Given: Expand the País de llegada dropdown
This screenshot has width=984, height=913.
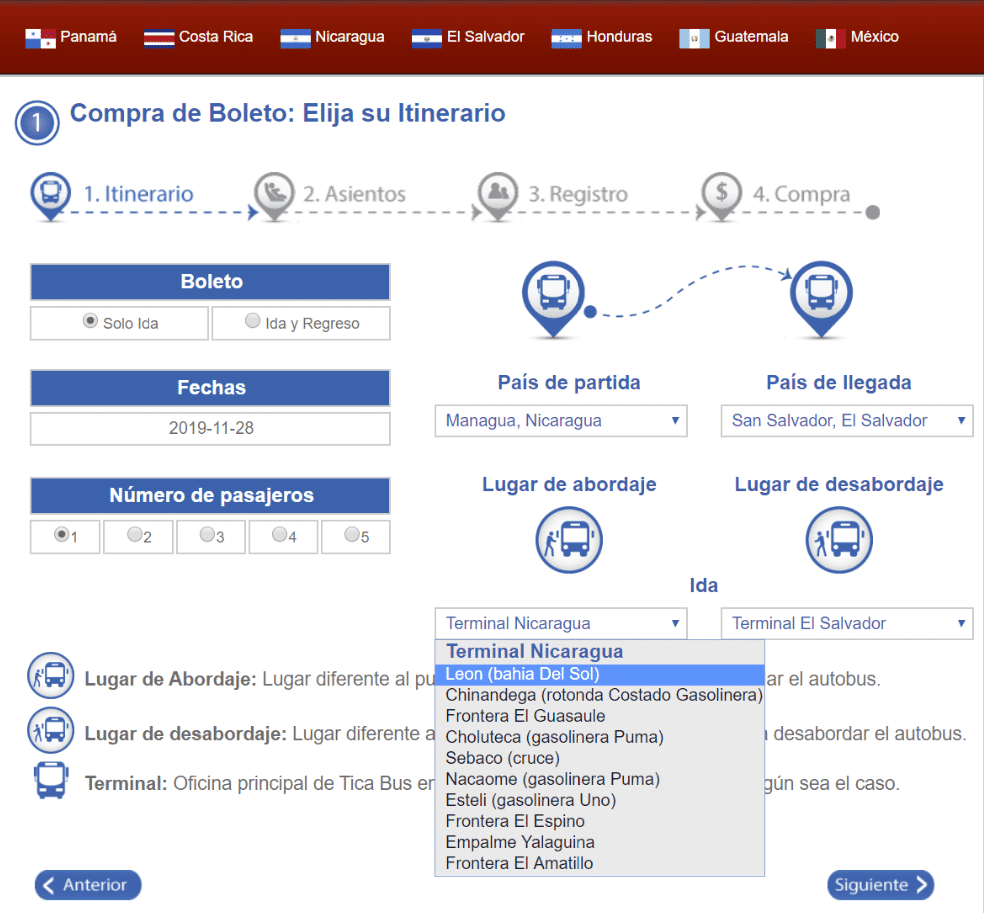Looking at the screenshot, I should tap(846, 421).
